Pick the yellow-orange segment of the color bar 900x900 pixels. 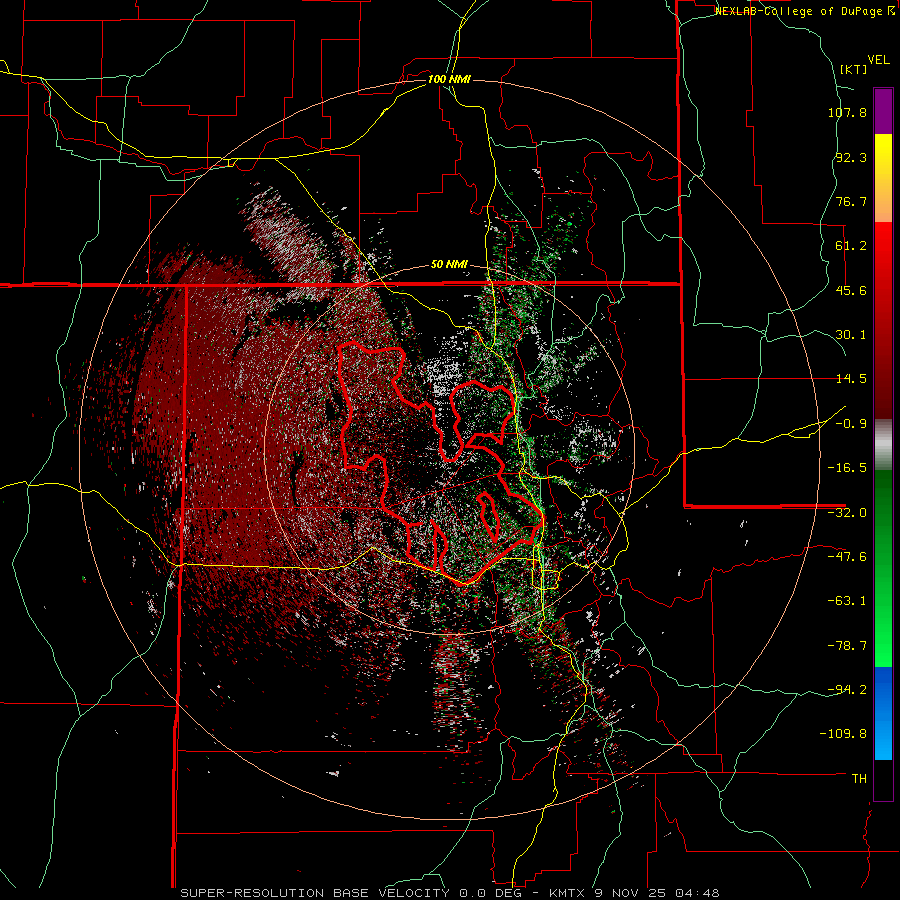[883, 178]
